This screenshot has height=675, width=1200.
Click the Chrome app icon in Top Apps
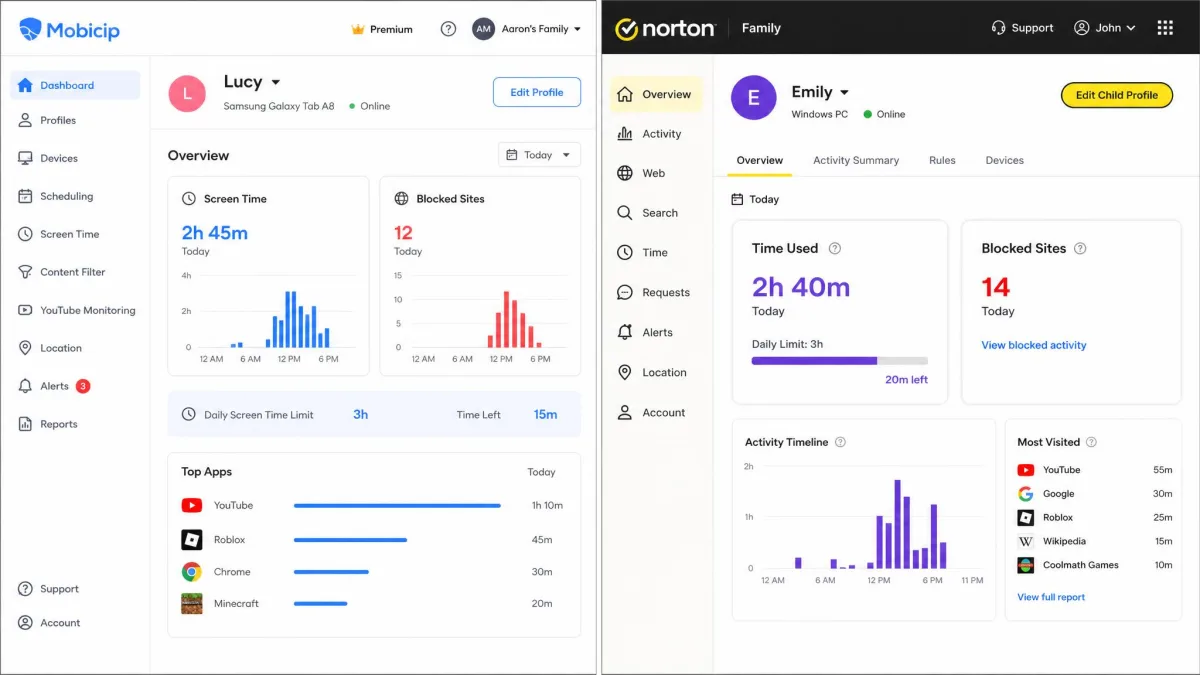pos(191,572)
